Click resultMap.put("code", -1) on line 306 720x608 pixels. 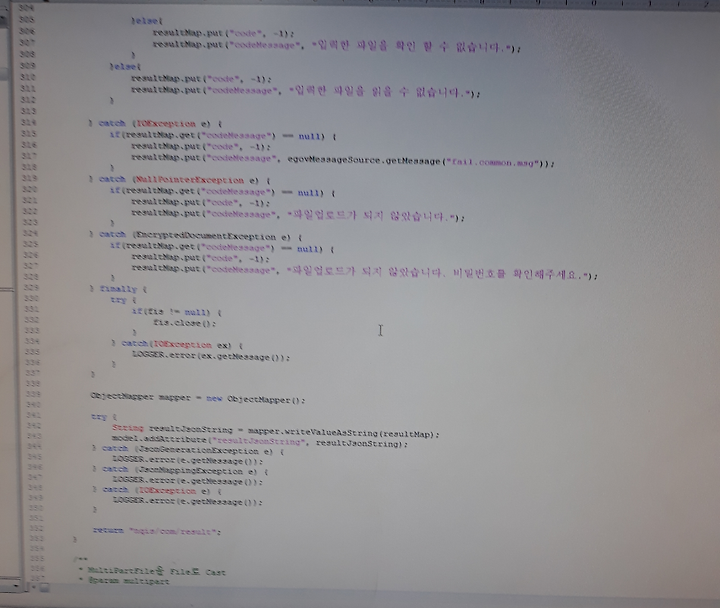[223, 33]
